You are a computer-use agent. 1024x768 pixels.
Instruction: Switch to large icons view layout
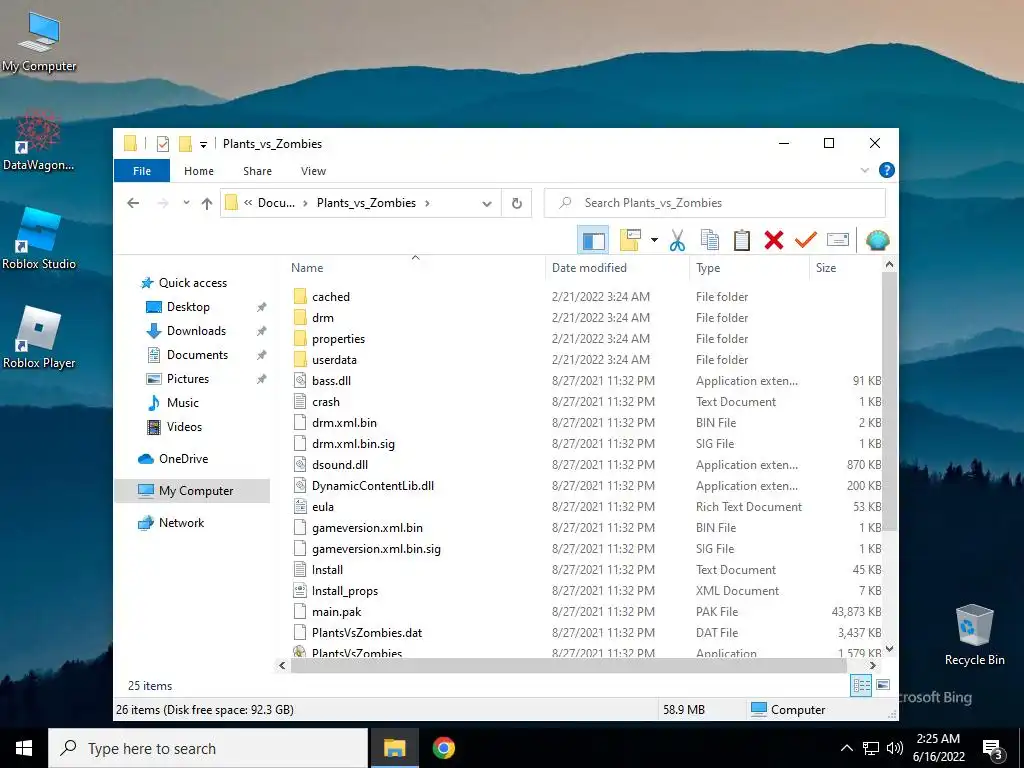[x=883, y=686]
